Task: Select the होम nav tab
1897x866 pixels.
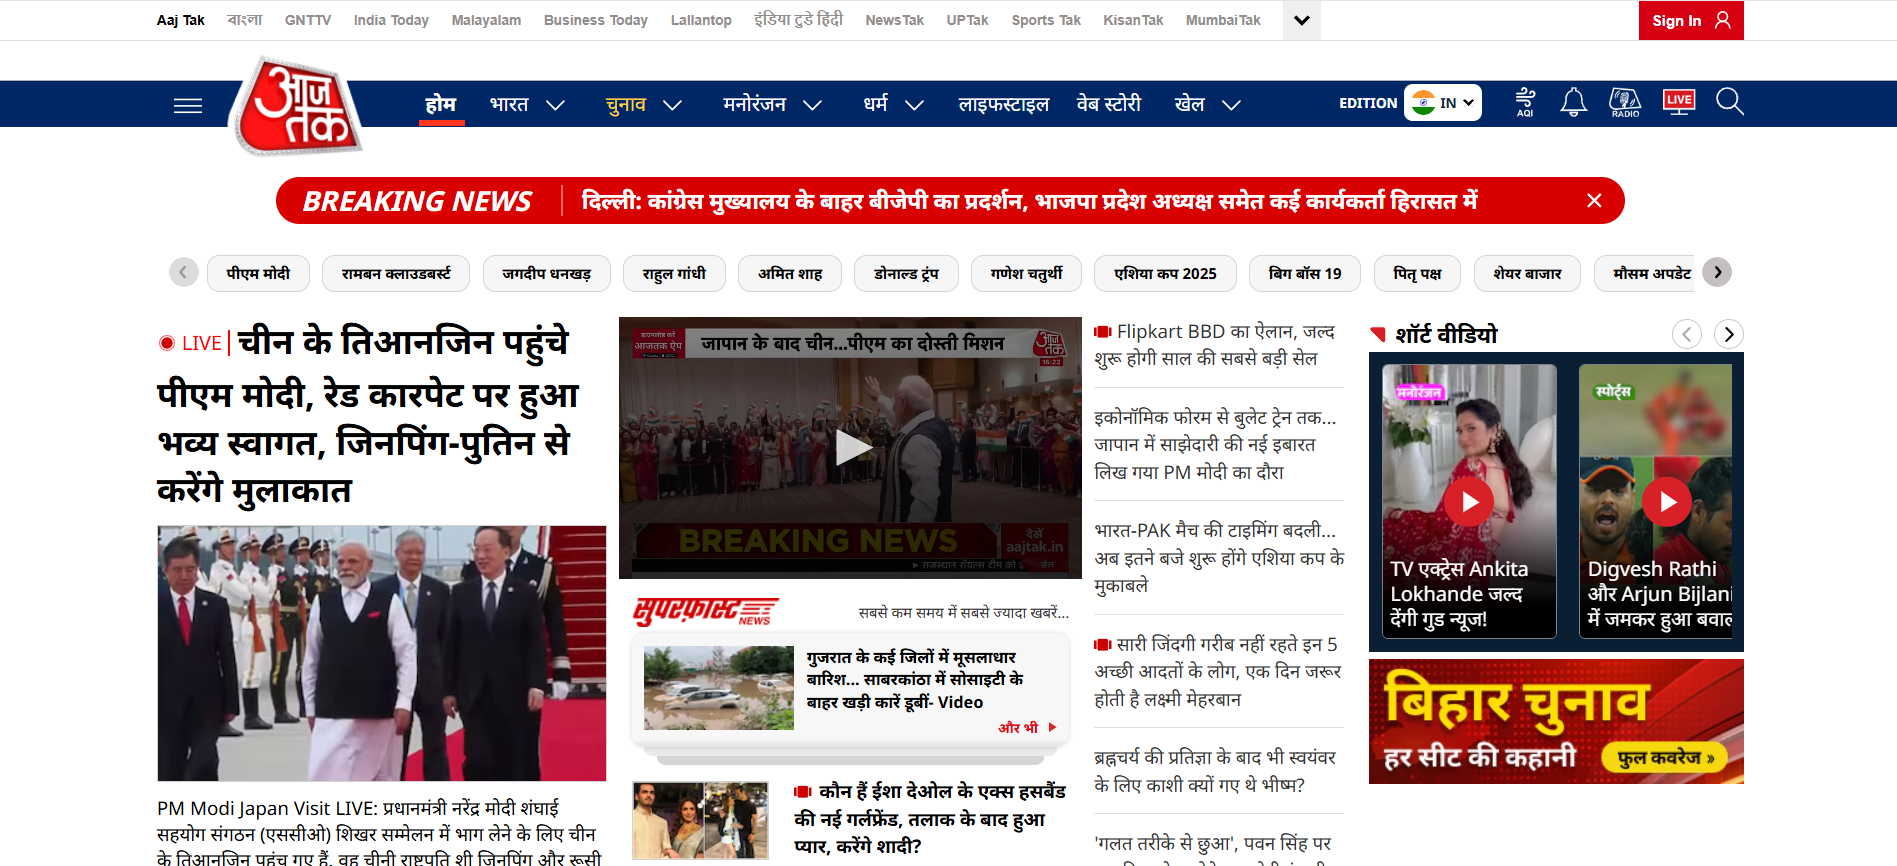Action: coord(441,104)
